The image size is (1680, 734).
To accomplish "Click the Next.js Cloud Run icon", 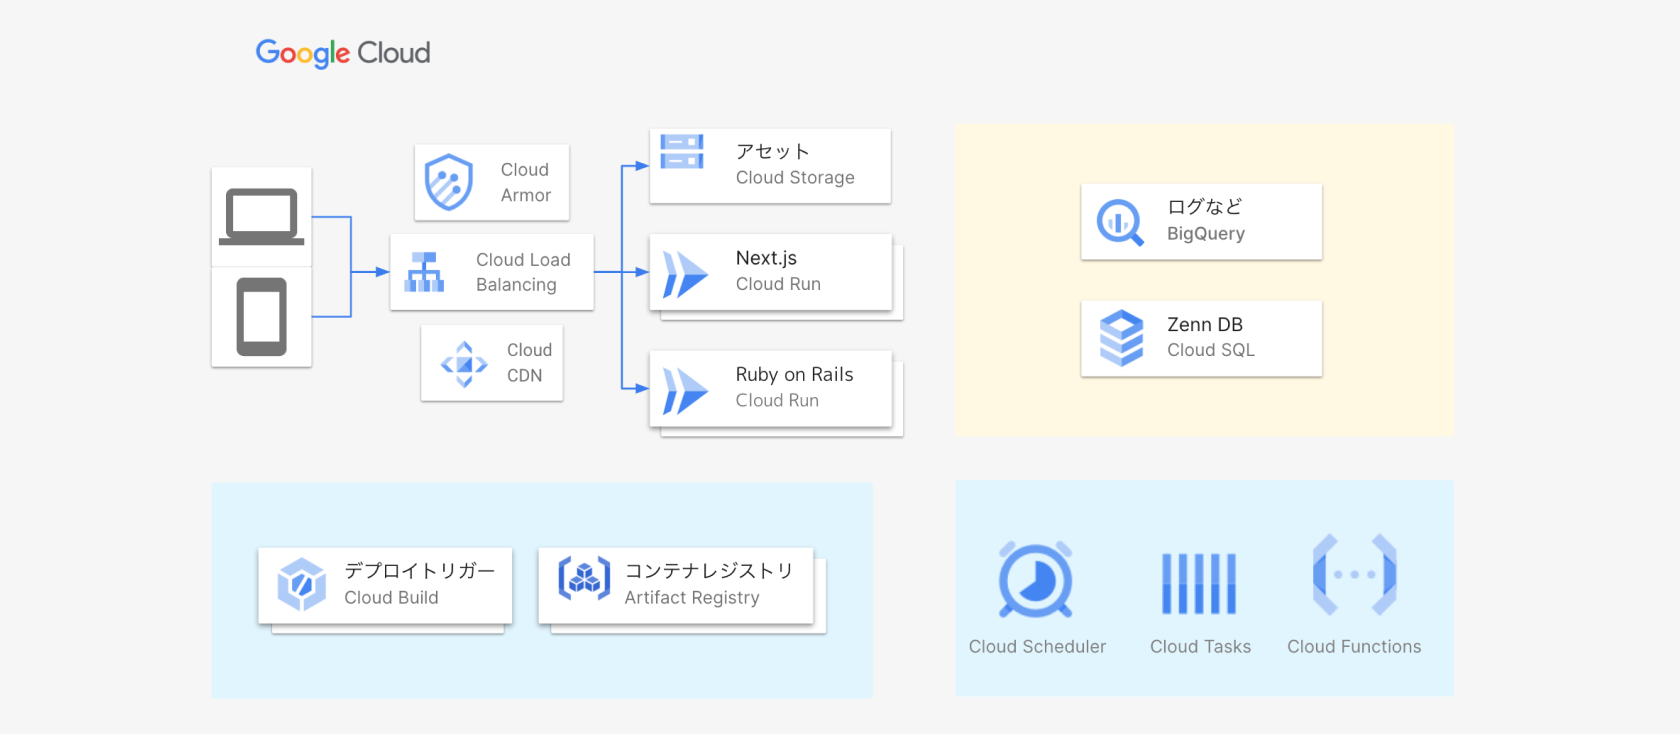I will pyautogui.click(x=685, y=274).
